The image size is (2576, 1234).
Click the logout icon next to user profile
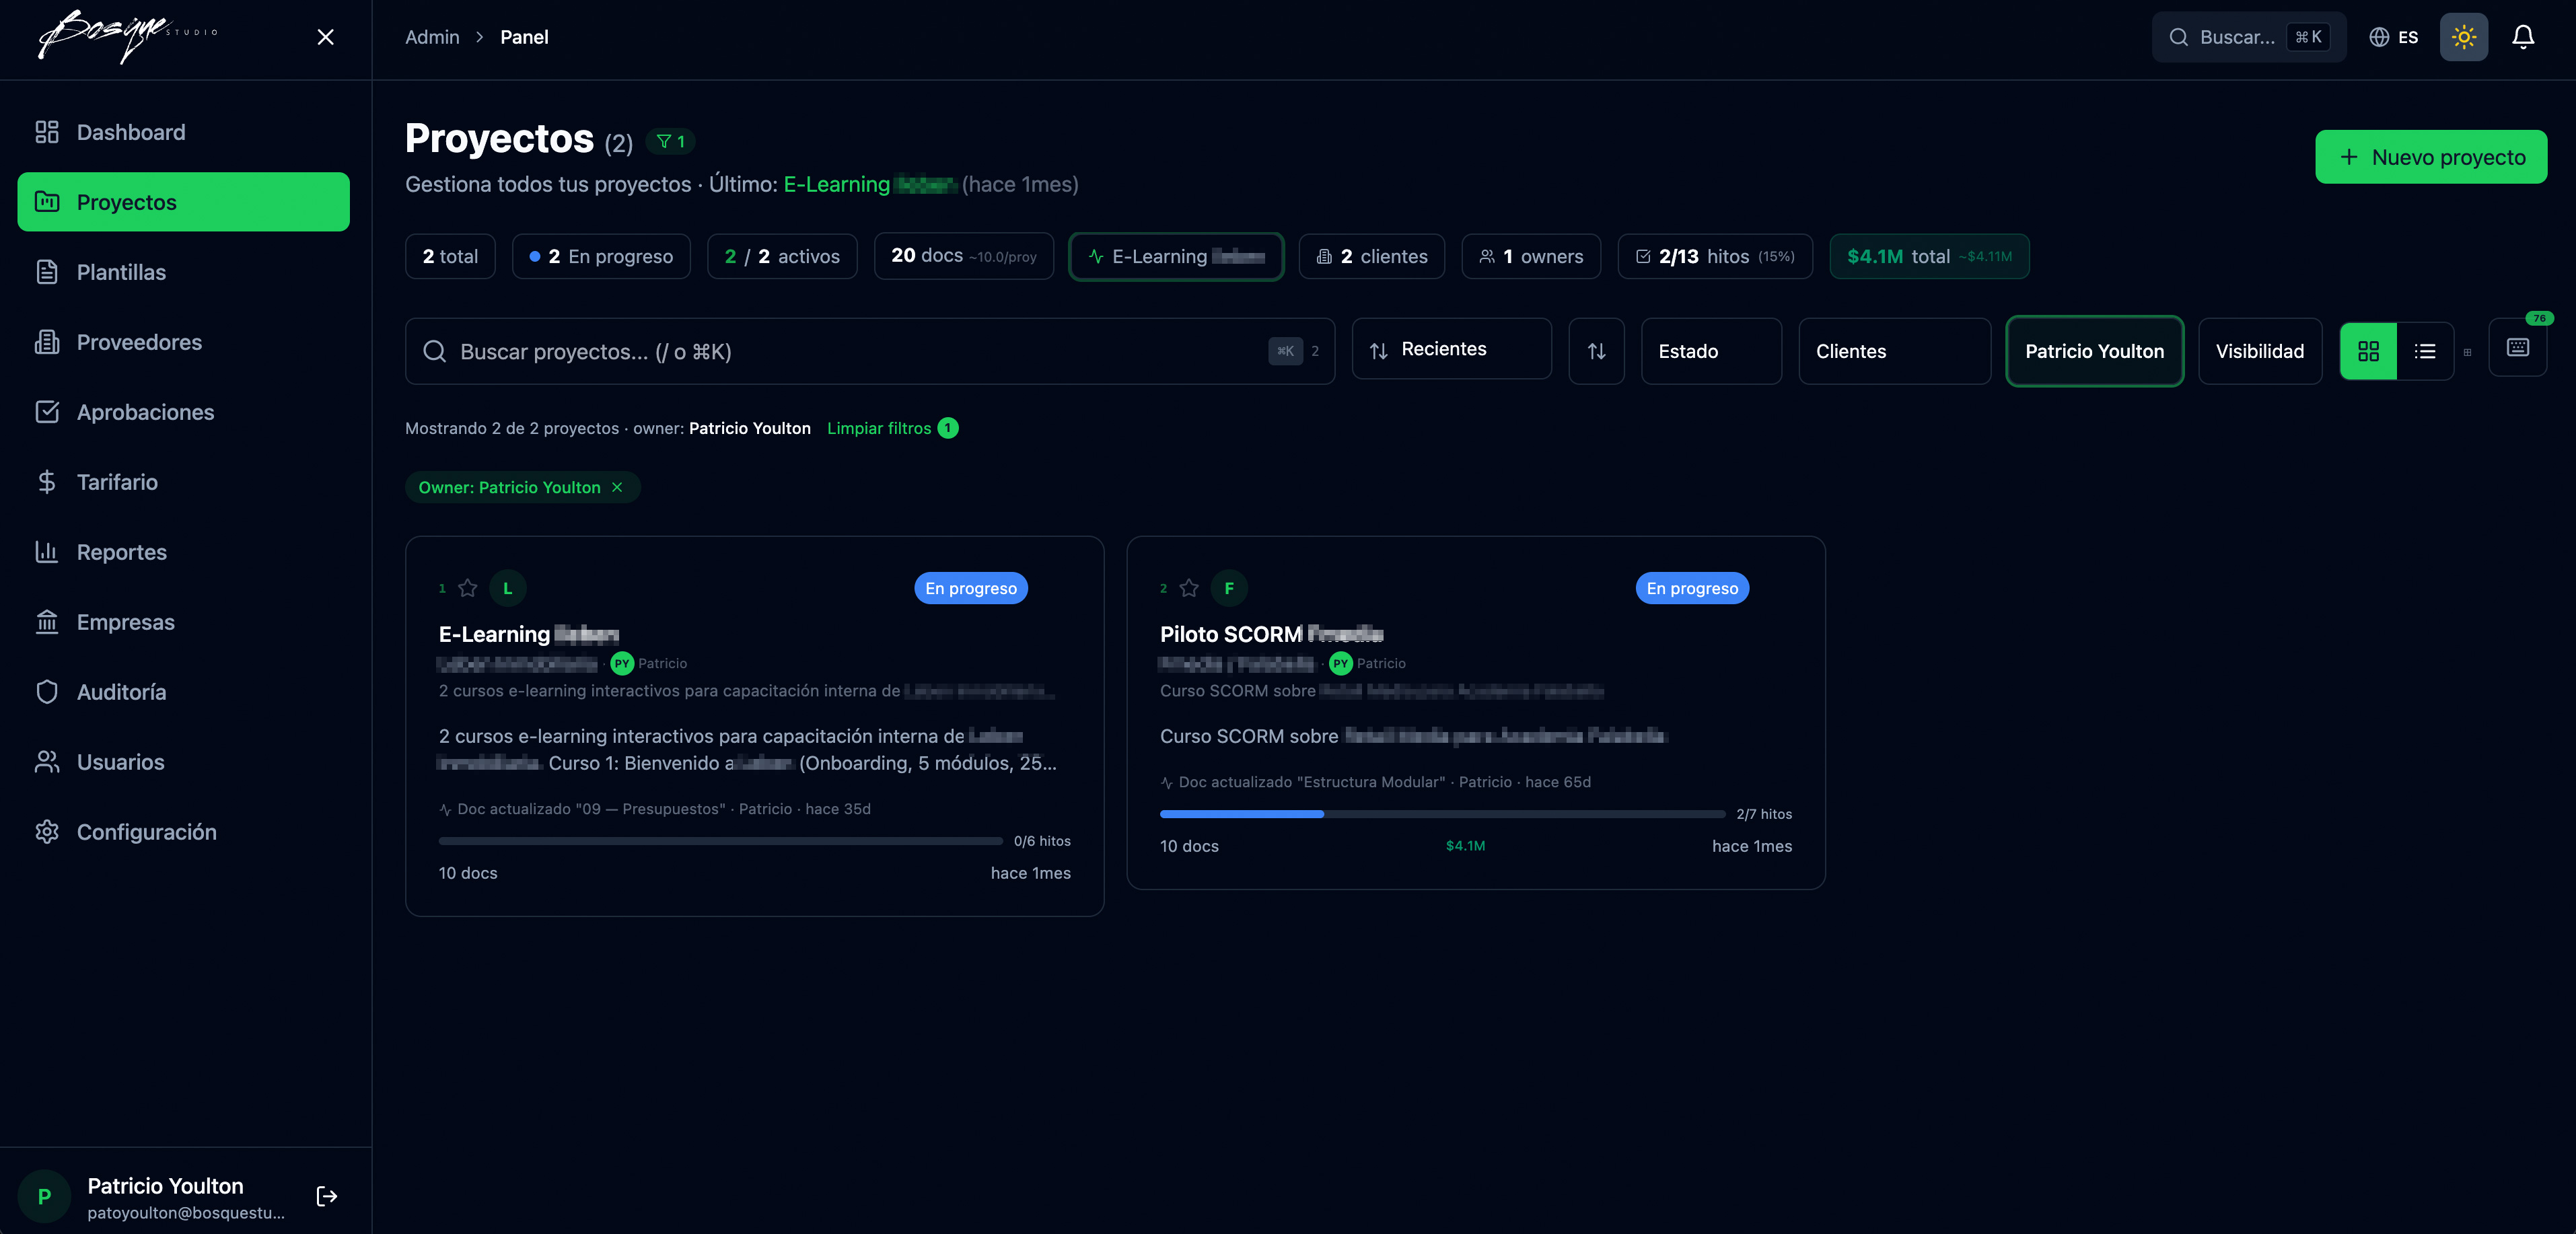[x=326, y=1196]
